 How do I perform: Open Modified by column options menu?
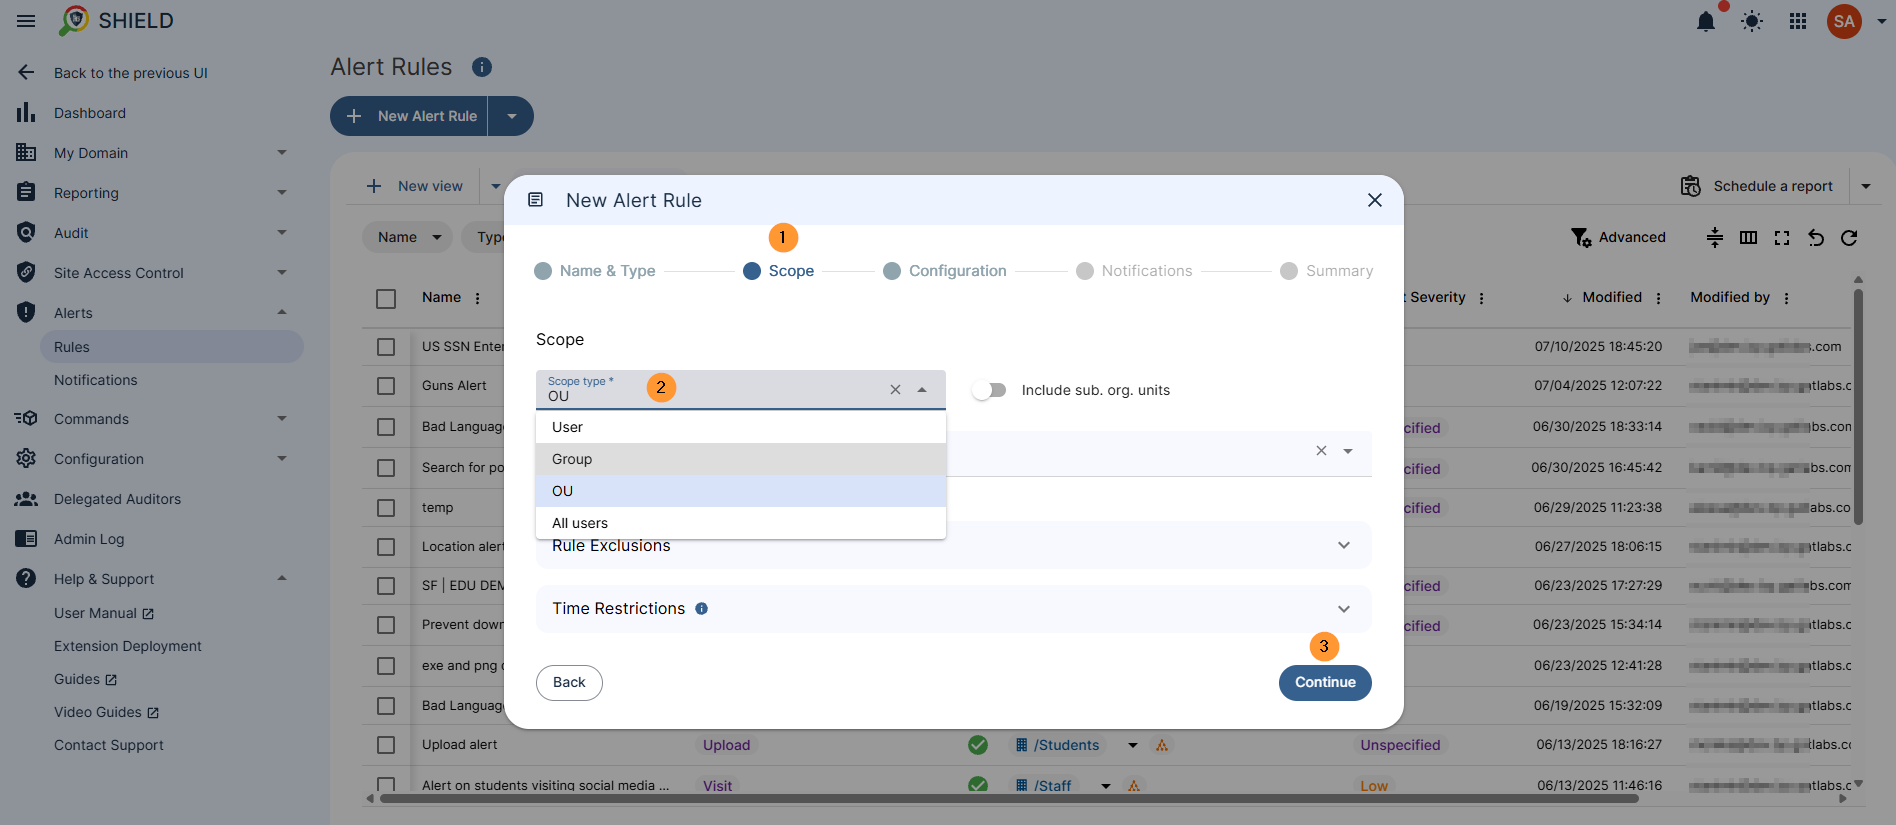1786,298
